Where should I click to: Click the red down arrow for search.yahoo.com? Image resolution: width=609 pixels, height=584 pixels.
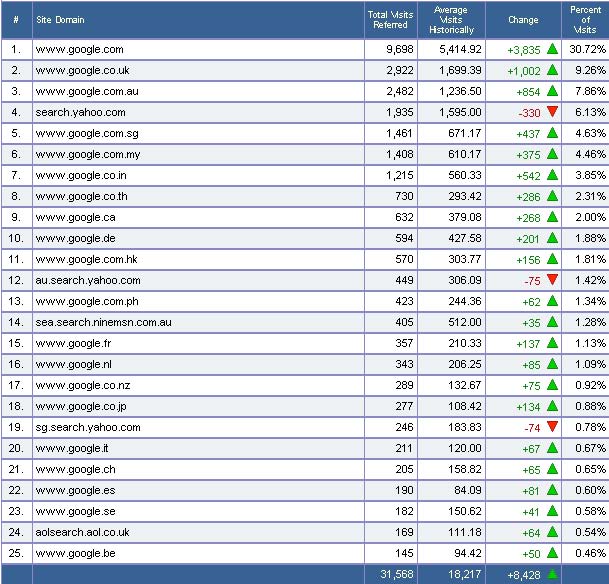pos(551,112)
